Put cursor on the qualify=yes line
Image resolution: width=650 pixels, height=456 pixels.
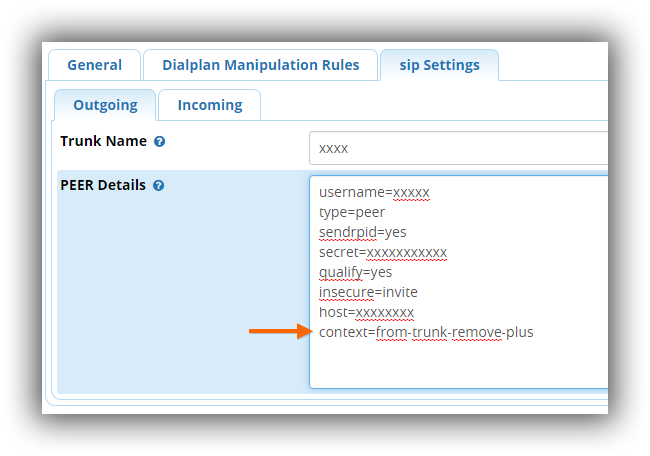click(x=355, y=272)
